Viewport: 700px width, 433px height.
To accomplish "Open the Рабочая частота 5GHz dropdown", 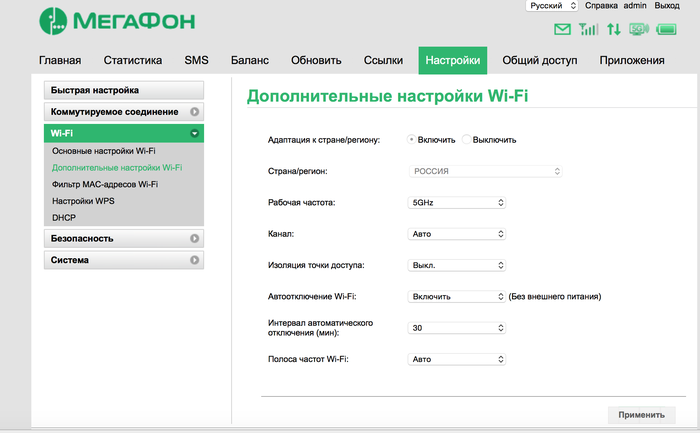I will point(459,202).
